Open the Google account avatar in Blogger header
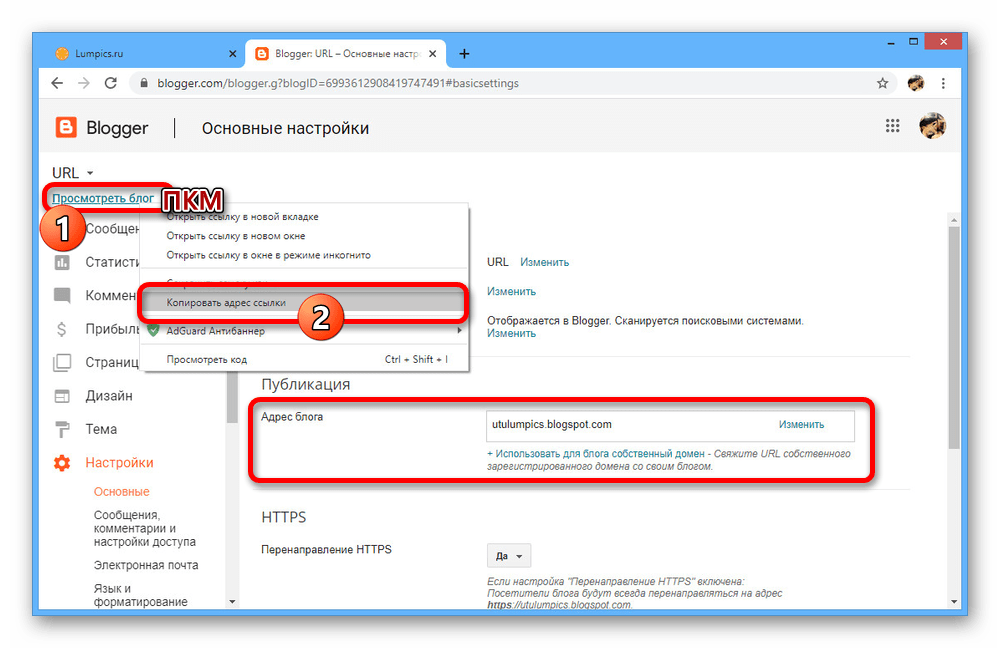Screen dimensions: 1000x648 (932, 126)
